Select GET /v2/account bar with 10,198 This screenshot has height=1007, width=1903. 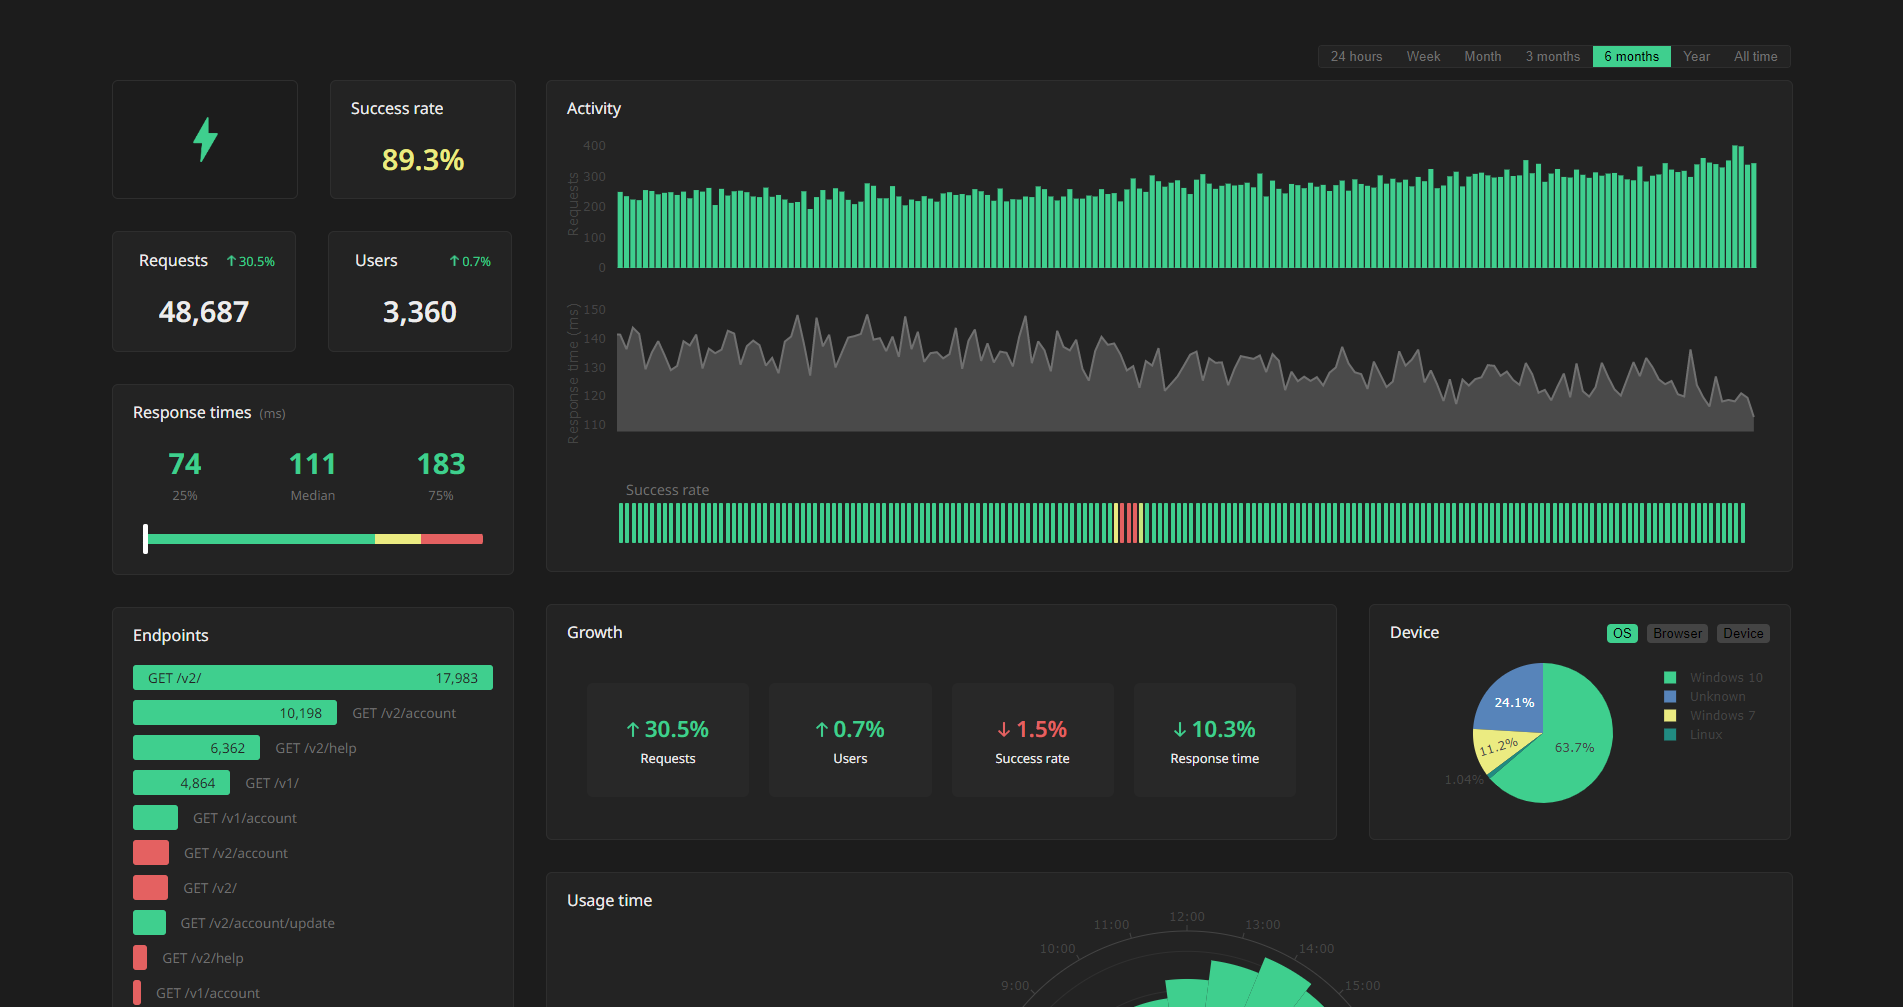pos(235,713)
